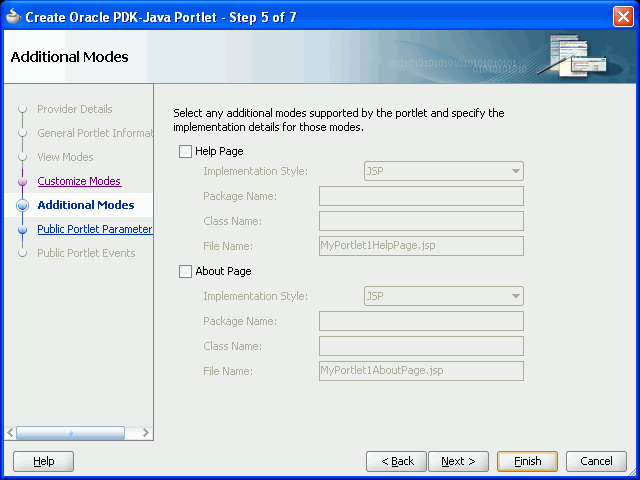This screenshot has height=480, width=640.
Task: Click the steps panel horizontal scrollbar thumb
Action: (x=70, y=433)
